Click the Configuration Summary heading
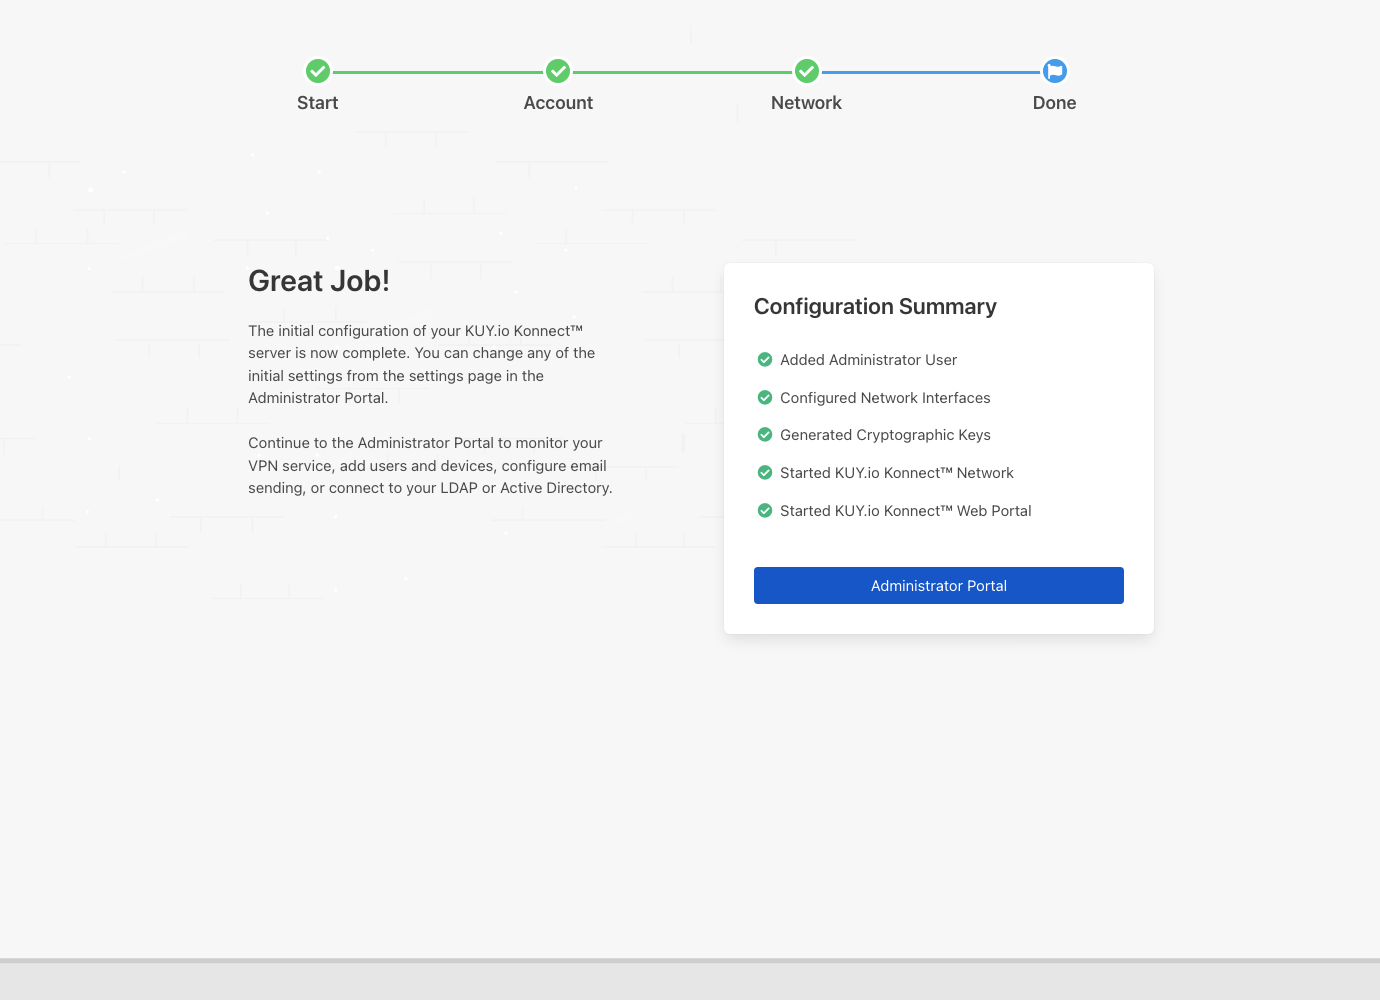The width and height of the screenshot is (1380, 1000). point(875,306)
